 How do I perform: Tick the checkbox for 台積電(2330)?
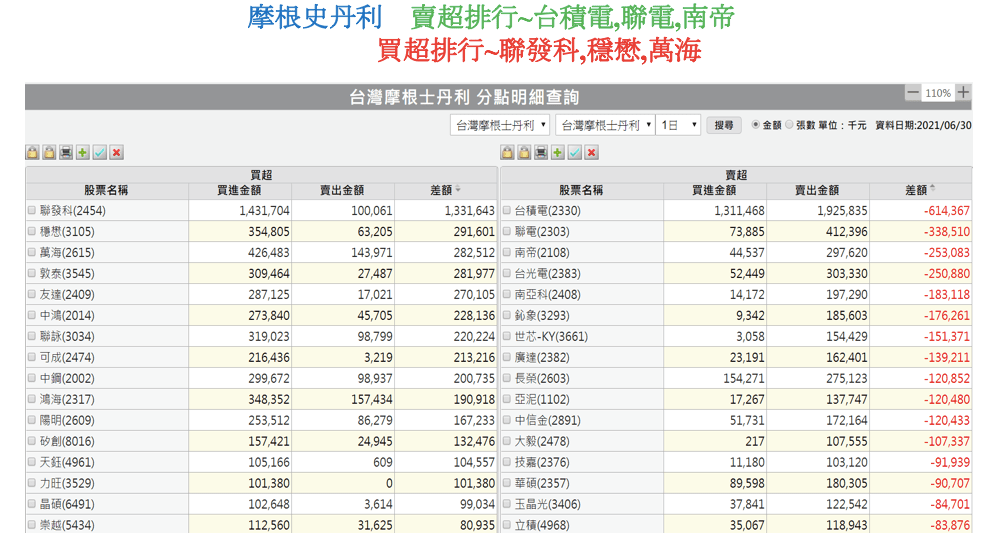pyautogui.click(x=506, y=211)
